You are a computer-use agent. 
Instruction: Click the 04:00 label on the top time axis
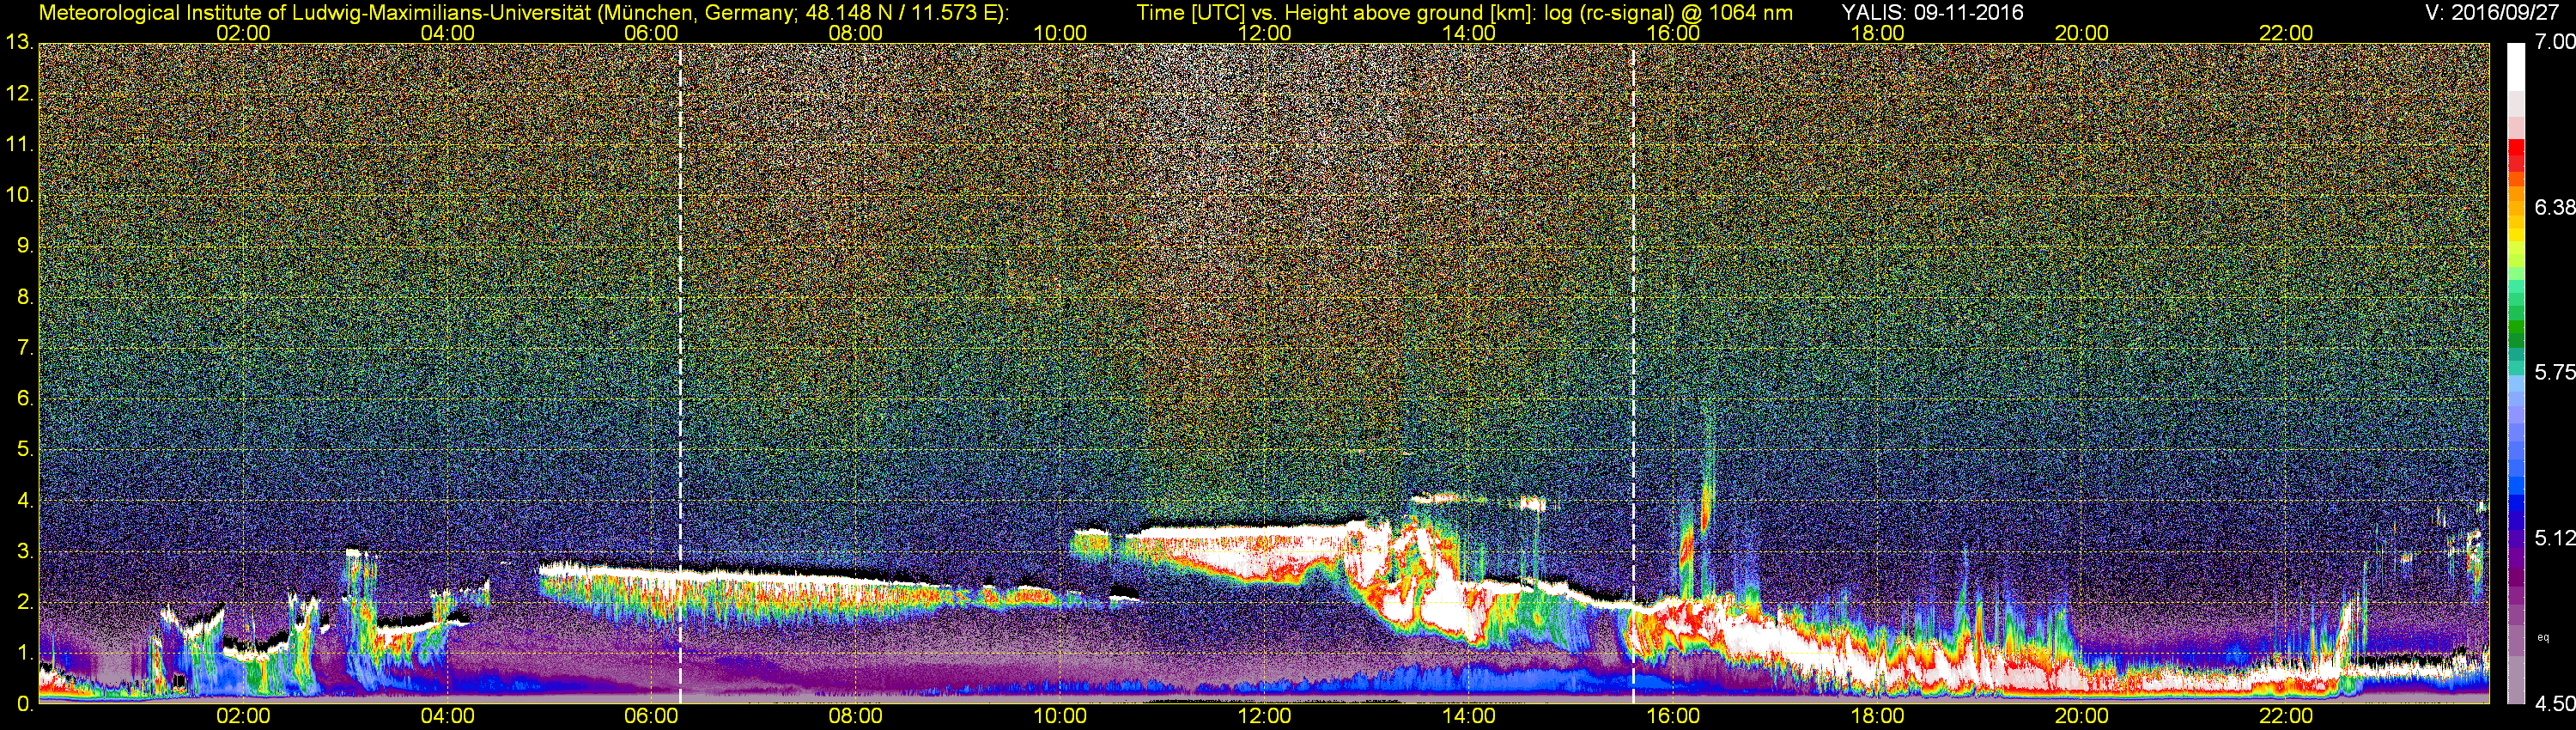(x=447, y=33)
